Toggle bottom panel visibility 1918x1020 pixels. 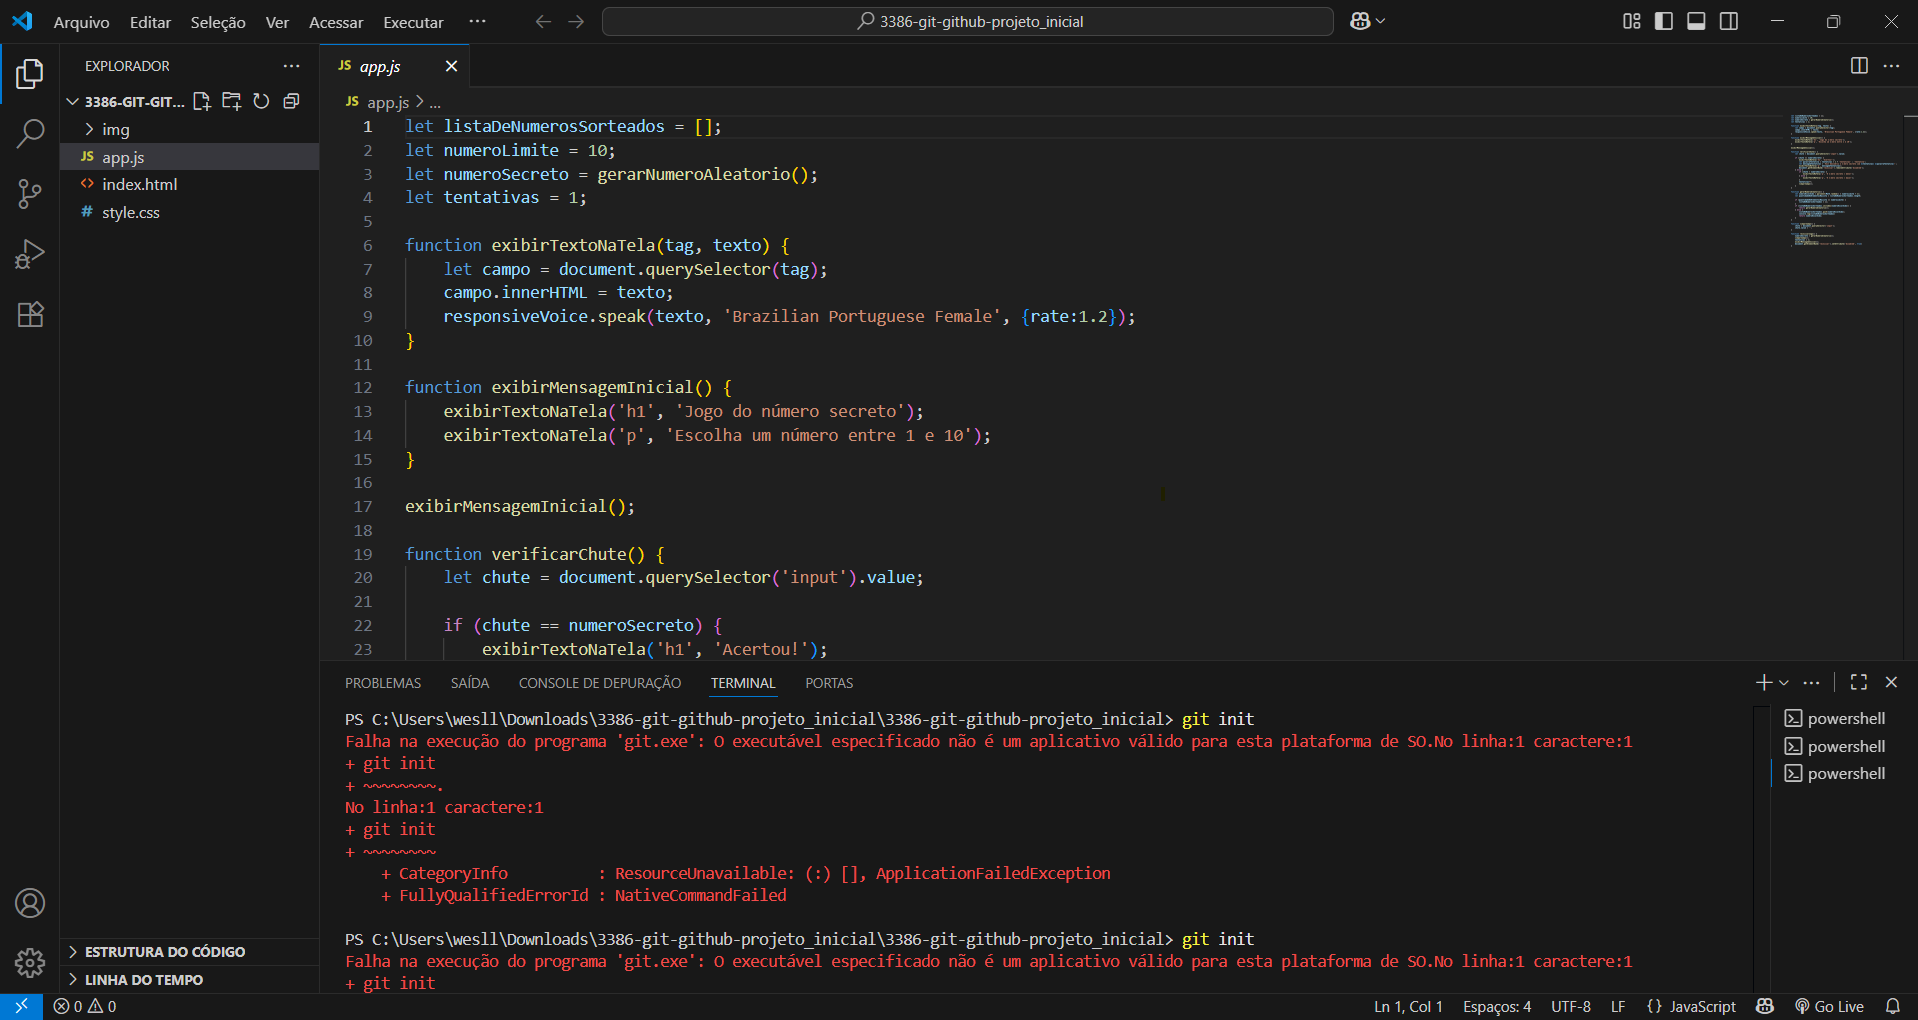(1696, 21)
